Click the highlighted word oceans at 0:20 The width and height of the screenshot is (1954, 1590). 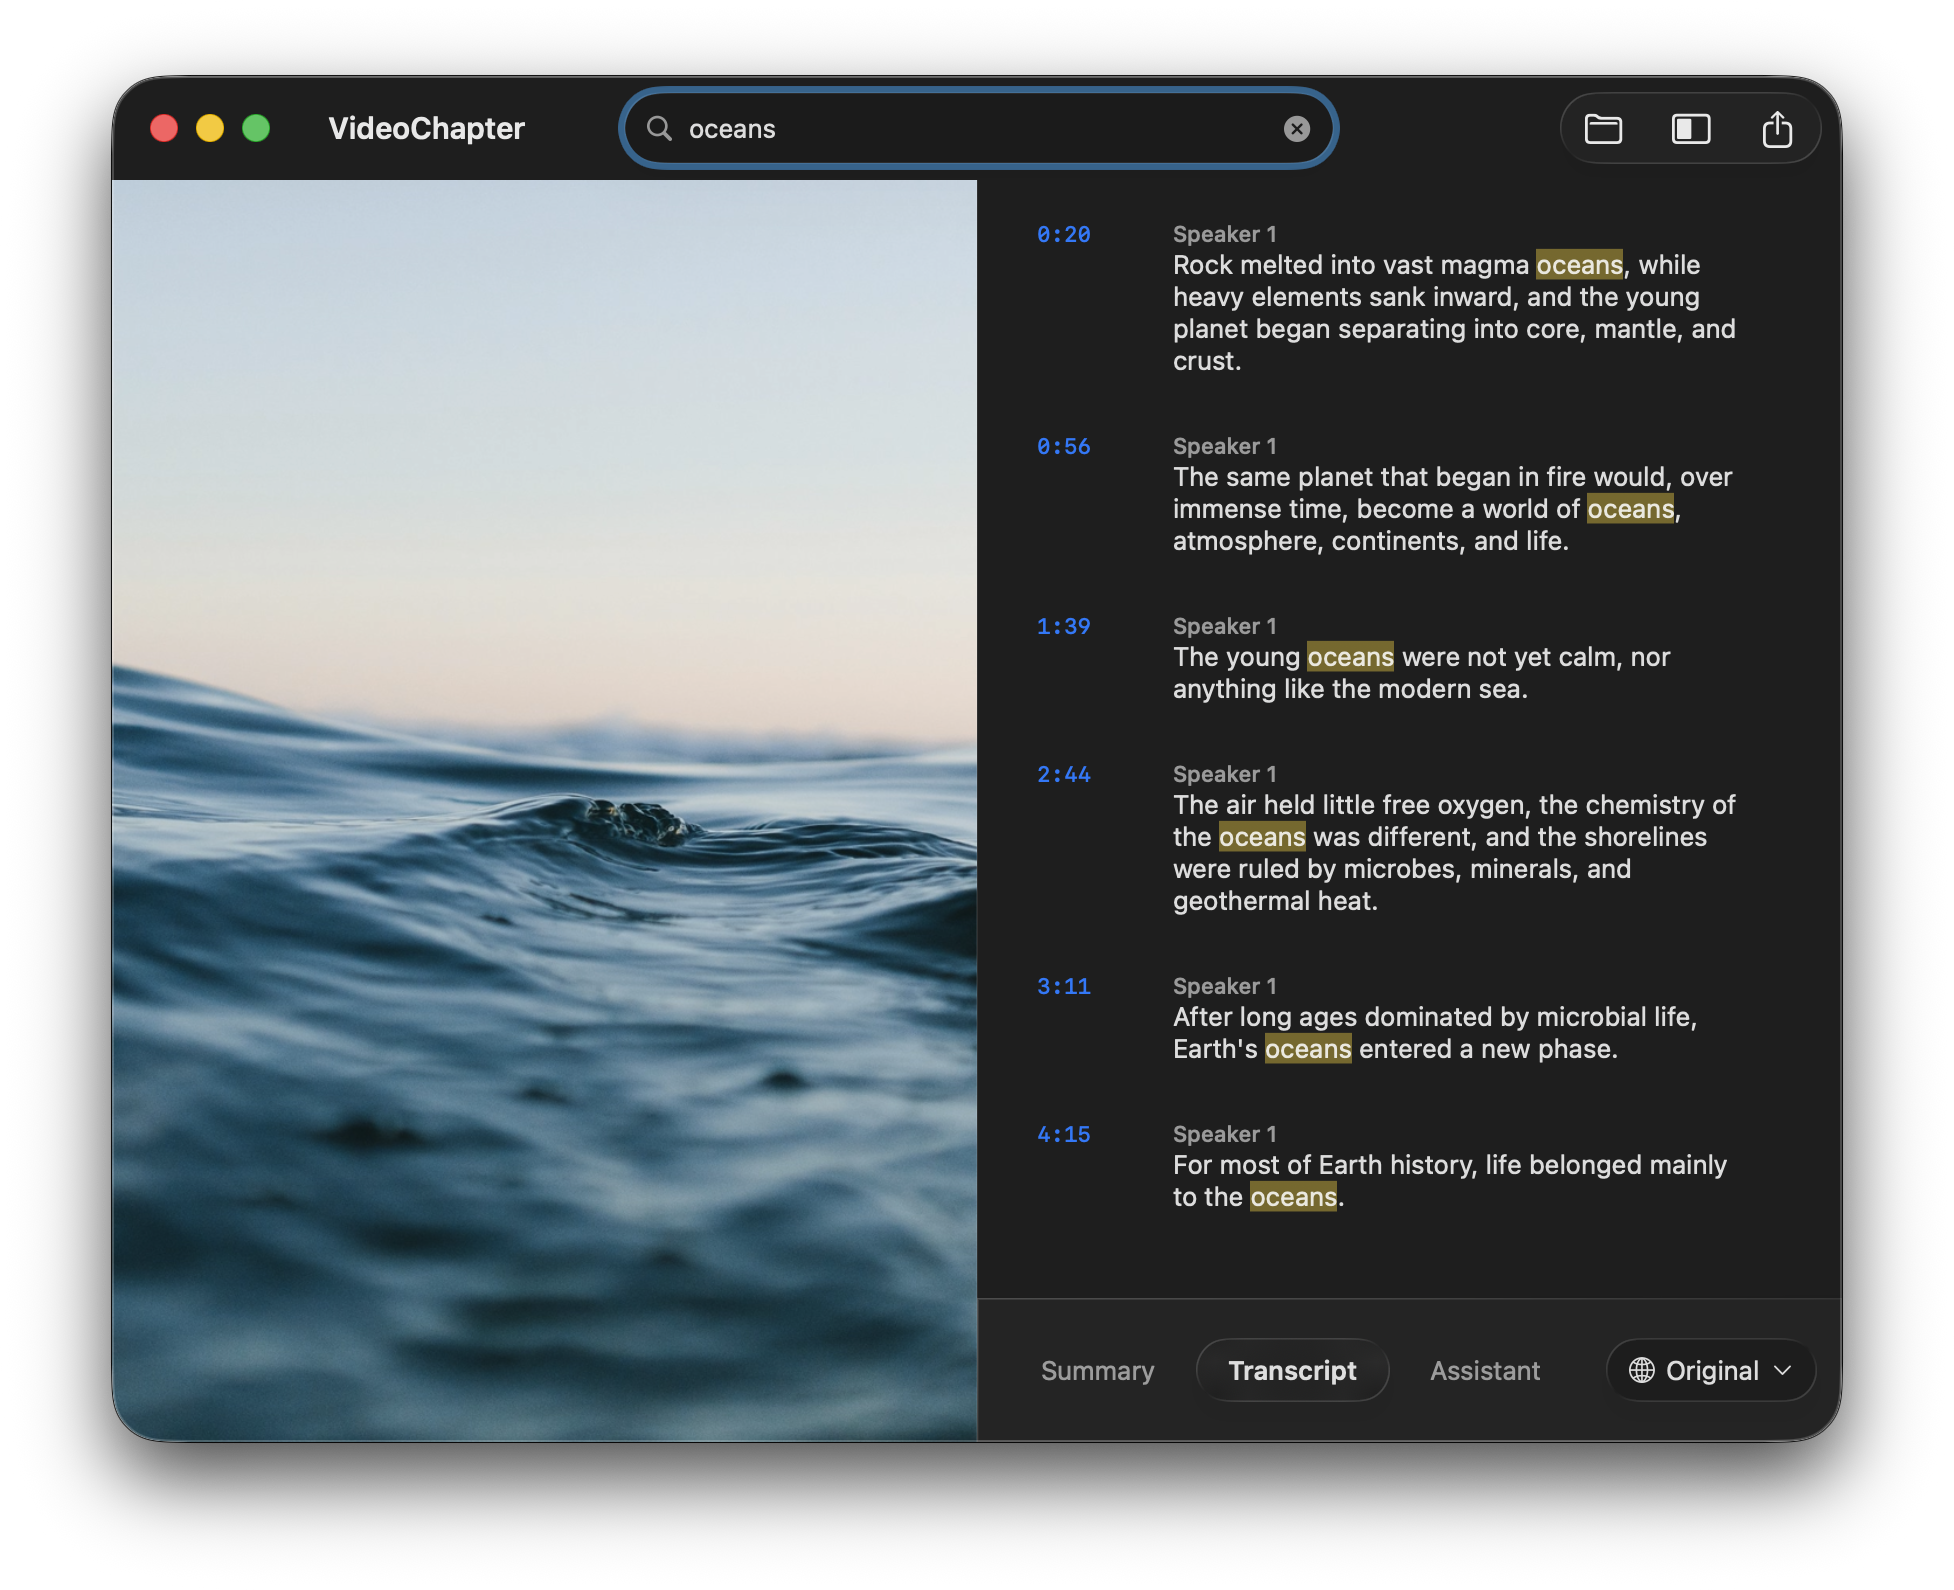[1579, 264]
